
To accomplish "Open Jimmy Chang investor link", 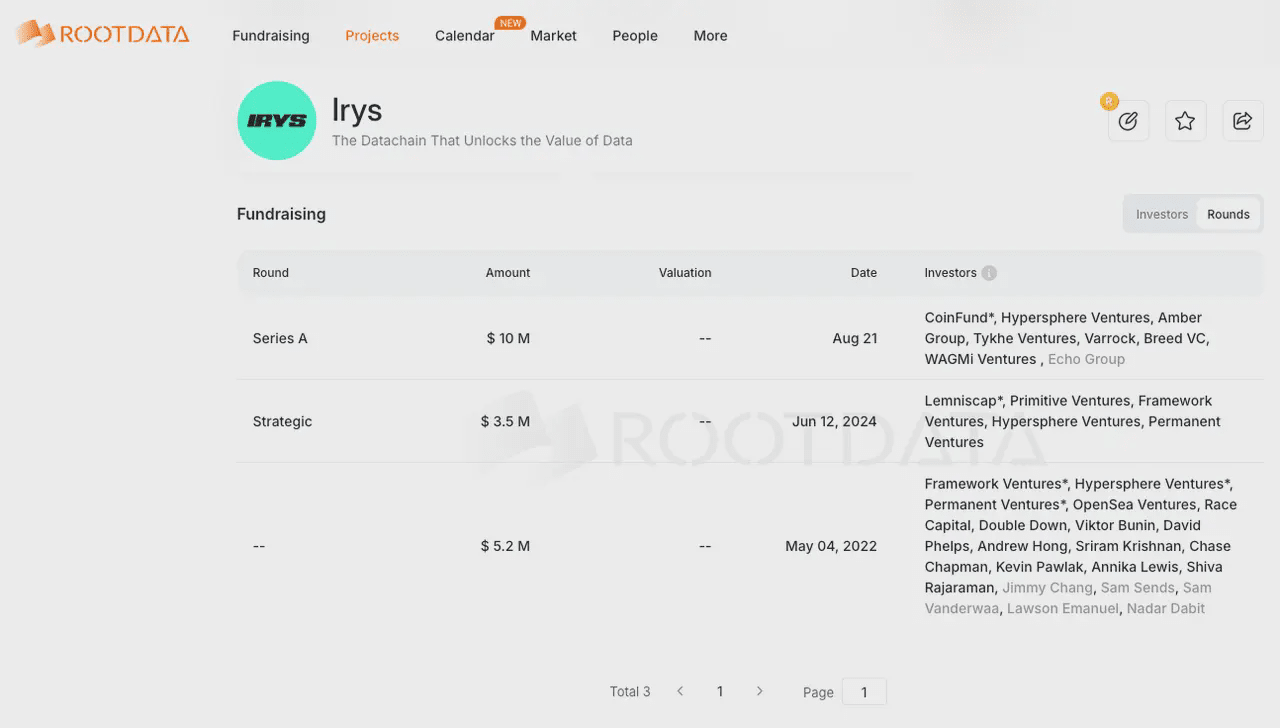I will coord(1047,588).
